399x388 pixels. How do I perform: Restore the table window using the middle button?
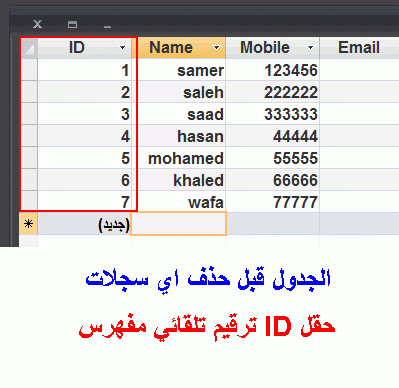[x=72, y=24]
